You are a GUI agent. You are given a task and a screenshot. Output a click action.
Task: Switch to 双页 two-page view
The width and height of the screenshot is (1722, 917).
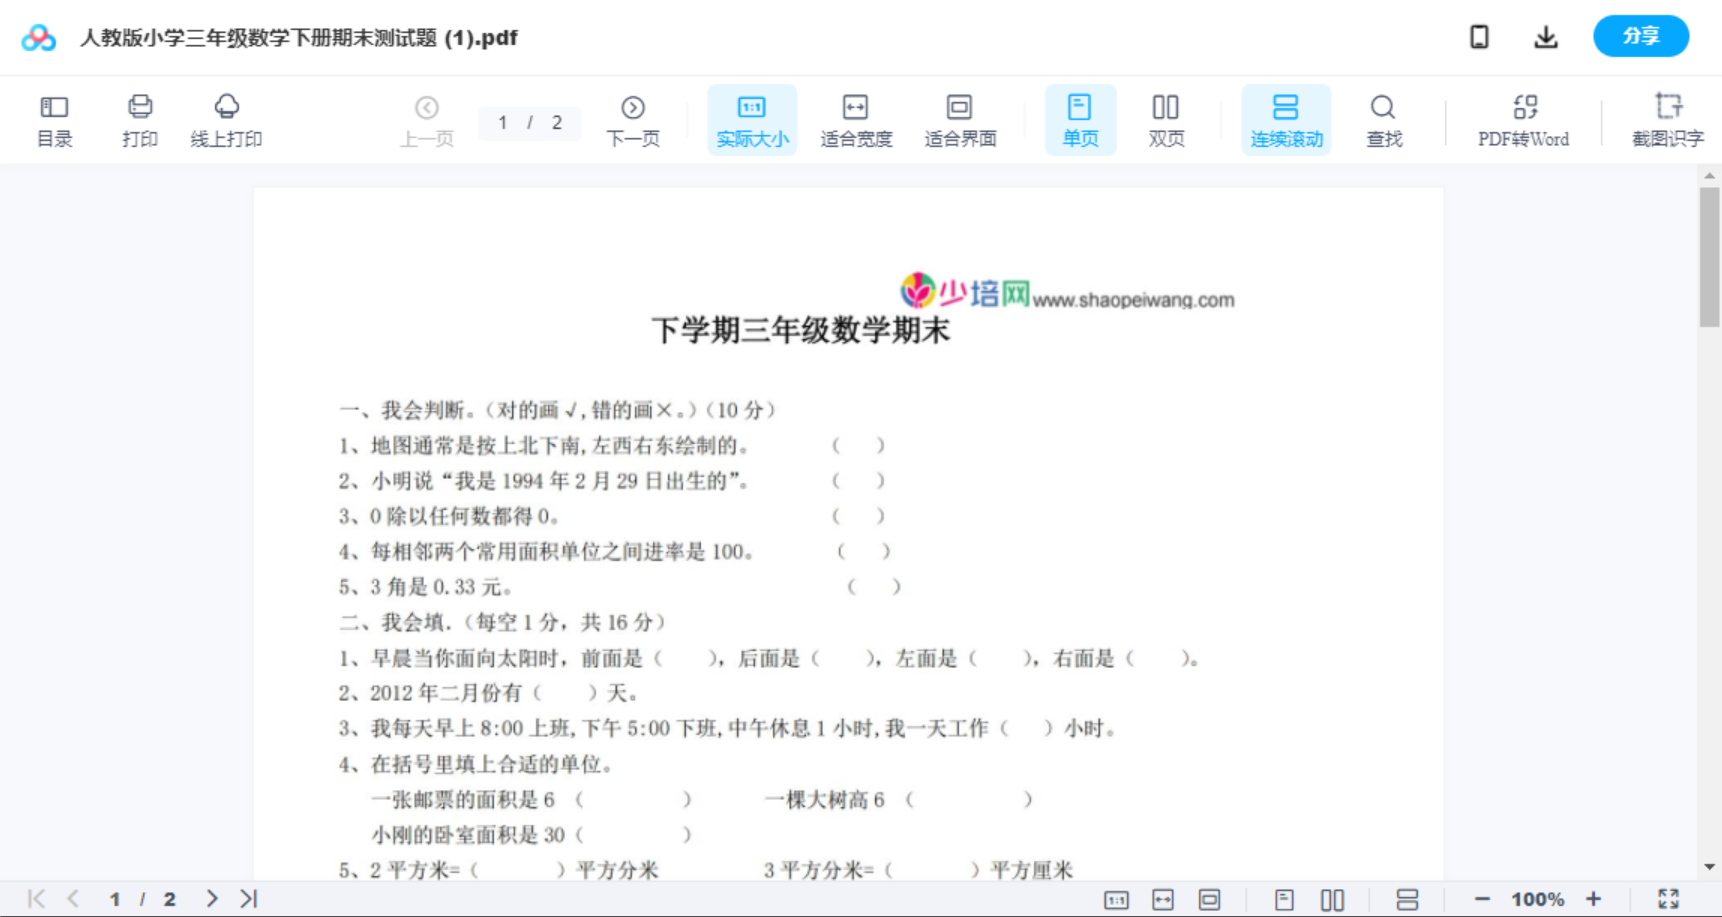pyautogui.click(x=1166, y=119)
